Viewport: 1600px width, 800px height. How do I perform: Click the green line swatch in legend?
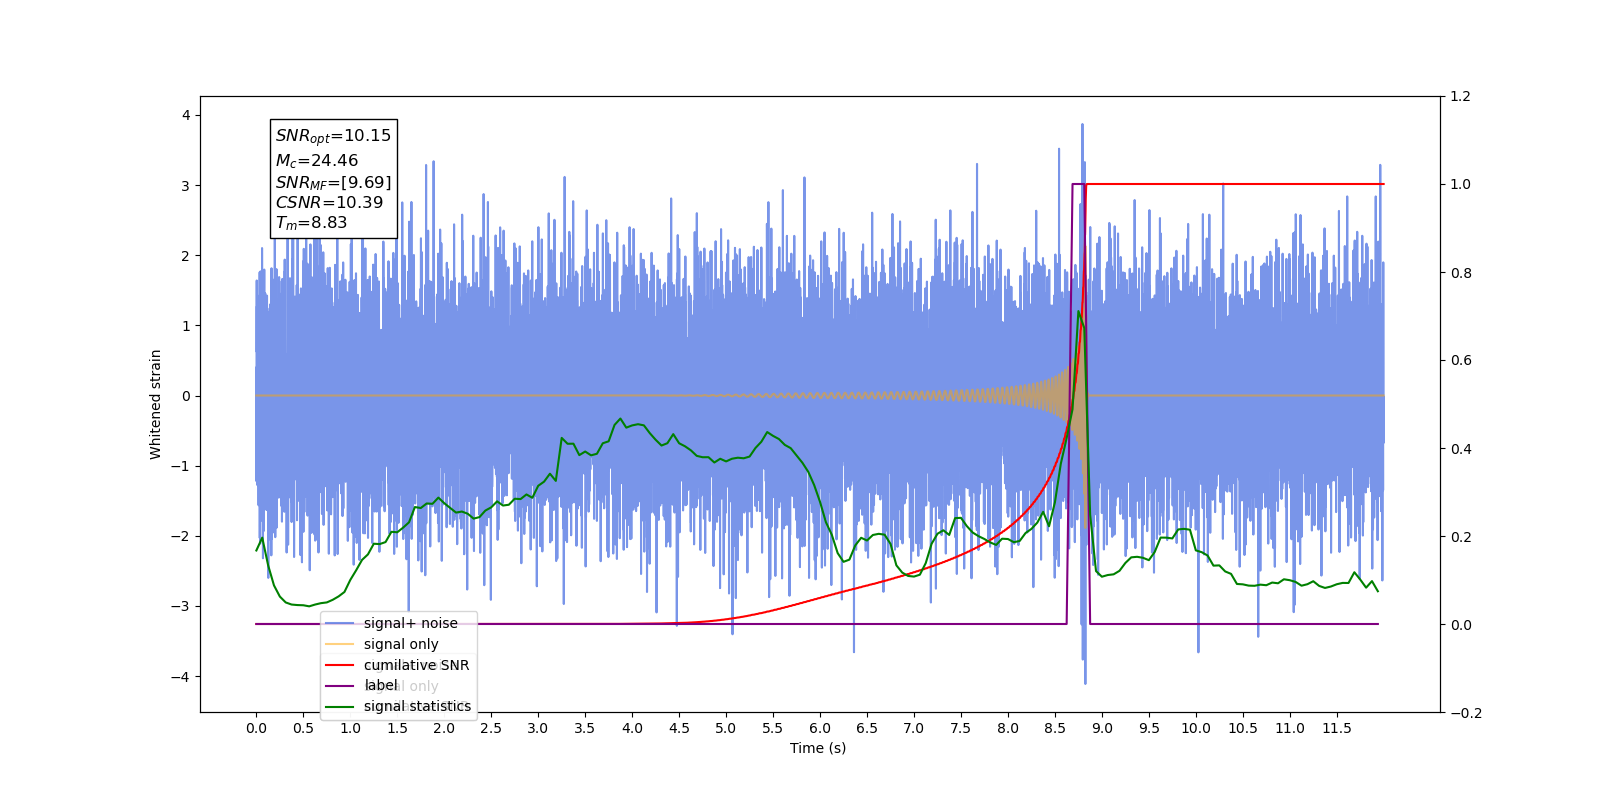click(x=340, y=706)
